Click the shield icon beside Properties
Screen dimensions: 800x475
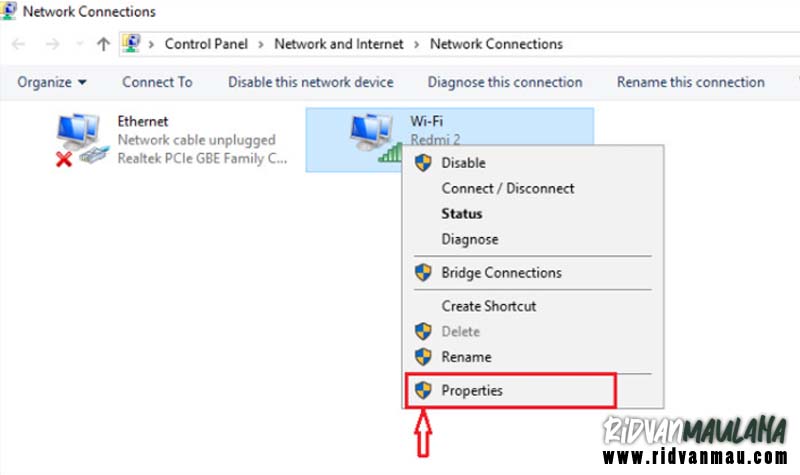click(x=423, y=390)
